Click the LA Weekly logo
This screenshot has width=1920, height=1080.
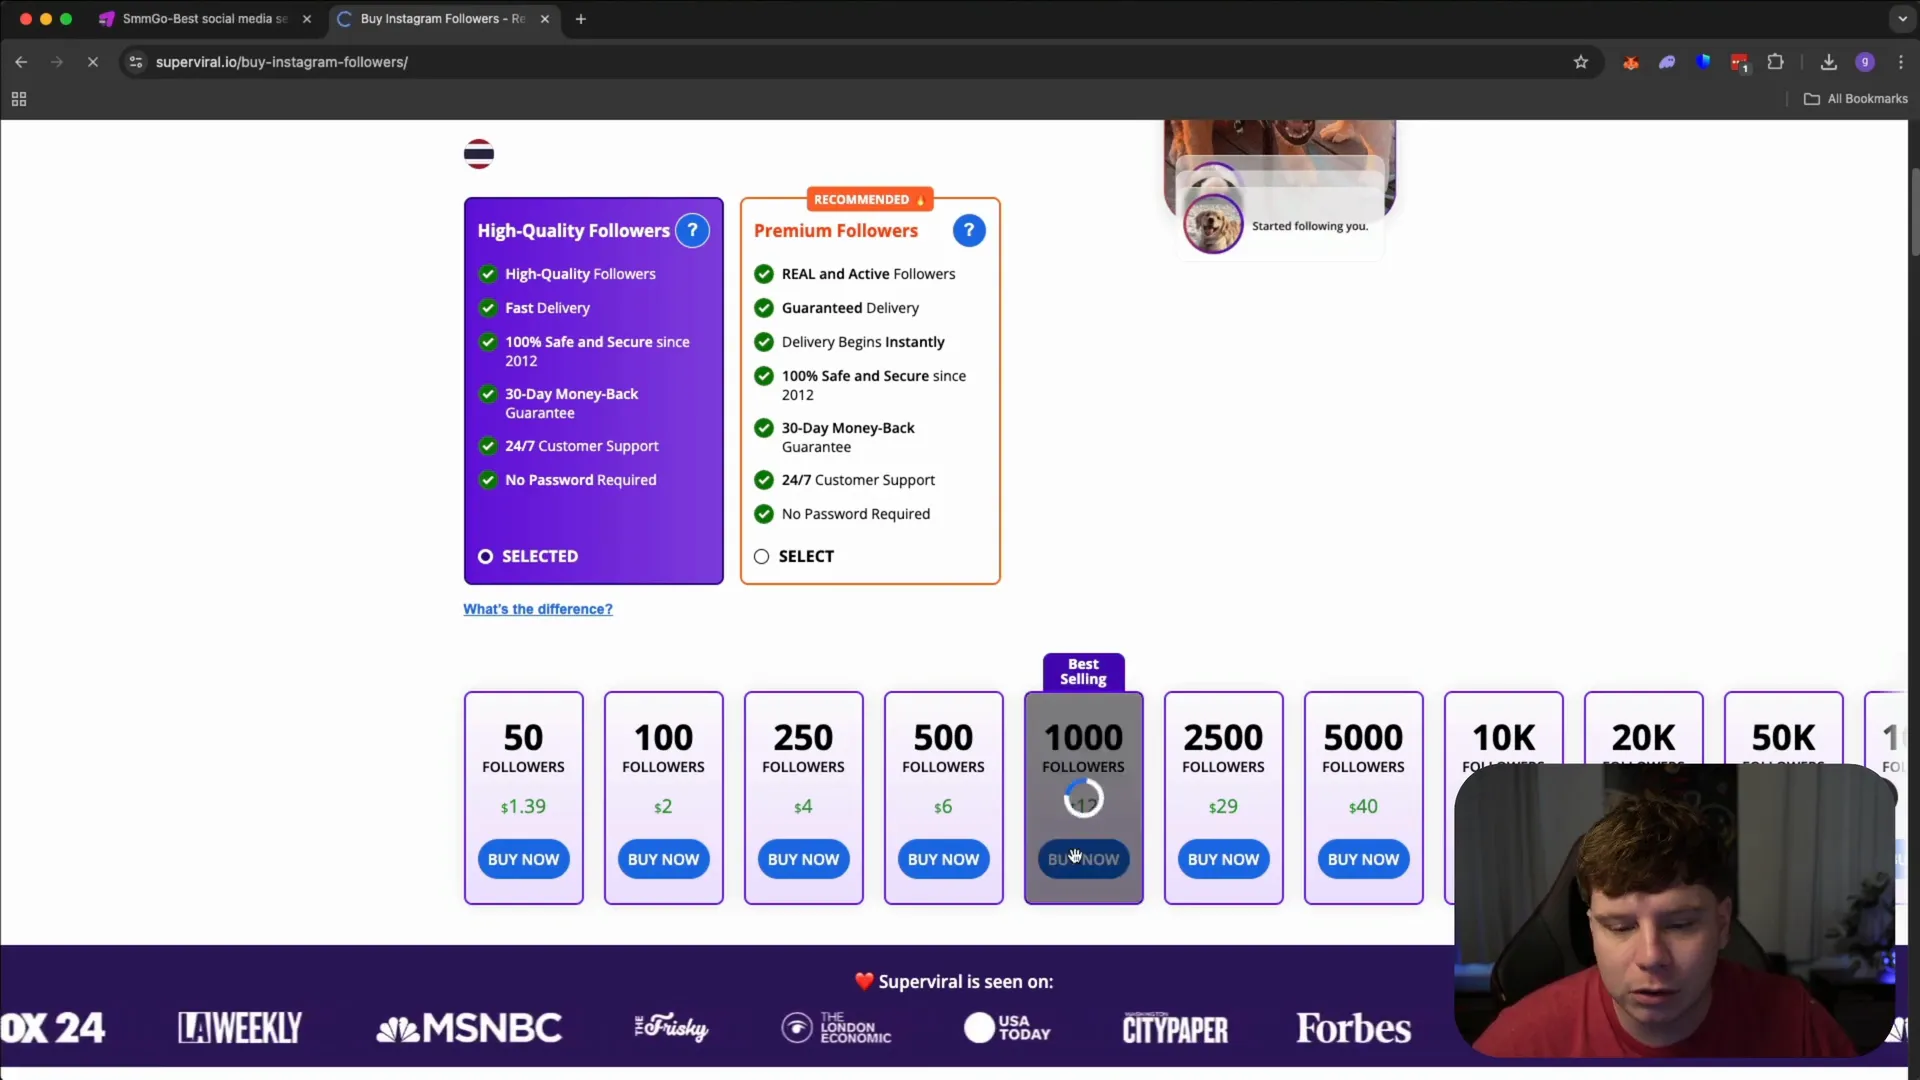240,1029
